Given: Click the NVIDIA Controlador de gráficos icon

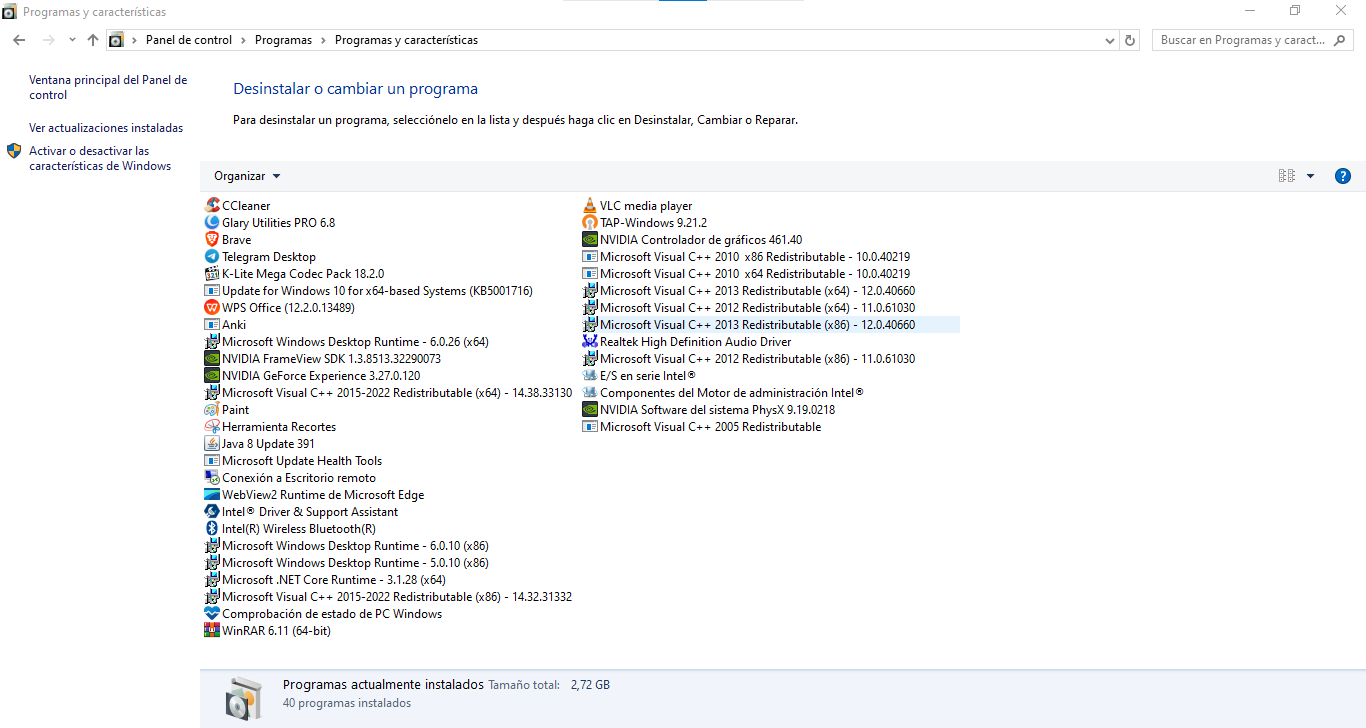Looking at the screenshot, I should [x=590, y=240].
